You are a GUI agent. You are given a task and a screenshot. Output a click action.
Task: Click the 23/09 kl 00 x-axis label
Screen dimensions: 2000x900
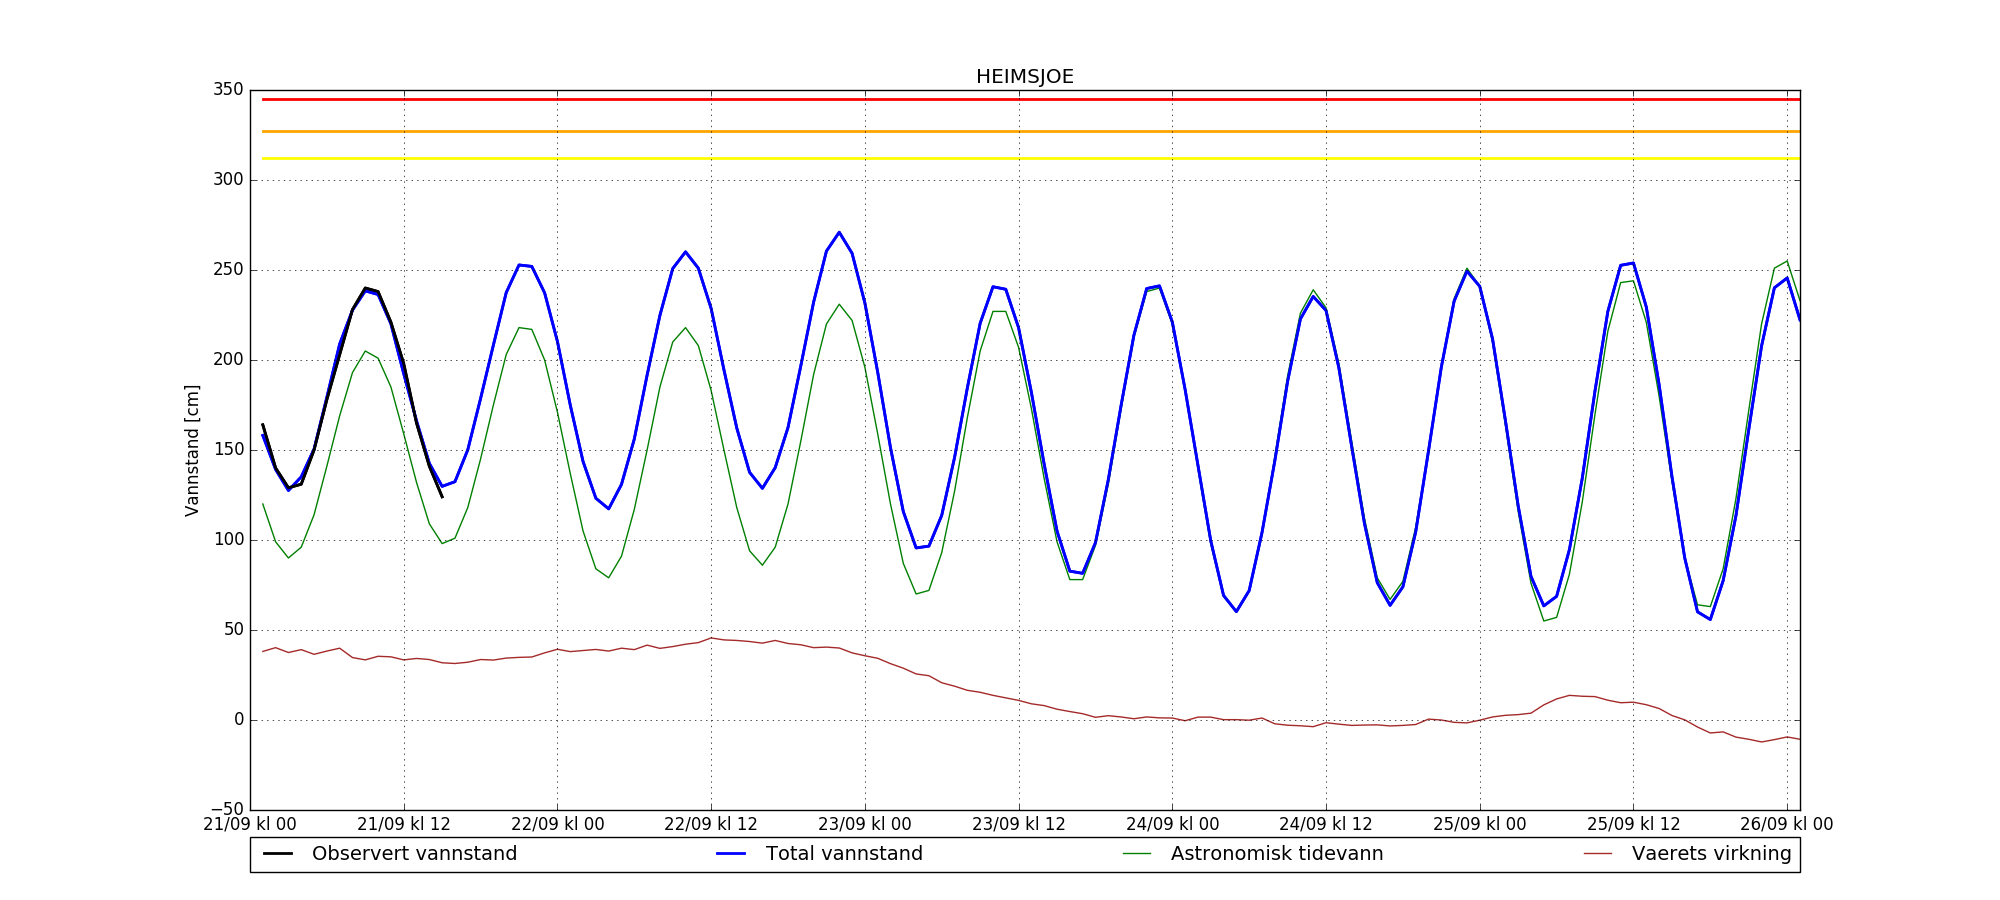[865, 825]
